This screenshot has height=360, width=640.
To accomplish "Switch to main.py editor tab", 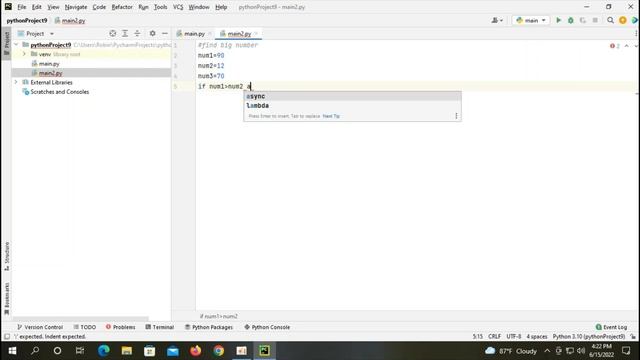I will [x=194, y=34].
